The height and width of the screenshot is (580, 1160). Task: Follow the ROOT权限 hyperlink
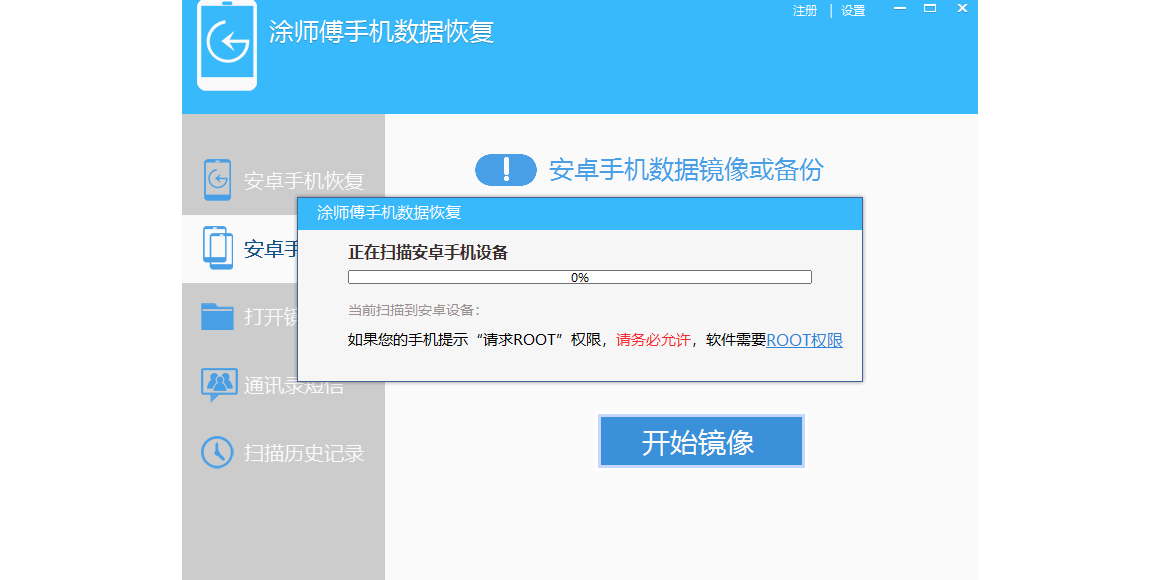point(804,340)
